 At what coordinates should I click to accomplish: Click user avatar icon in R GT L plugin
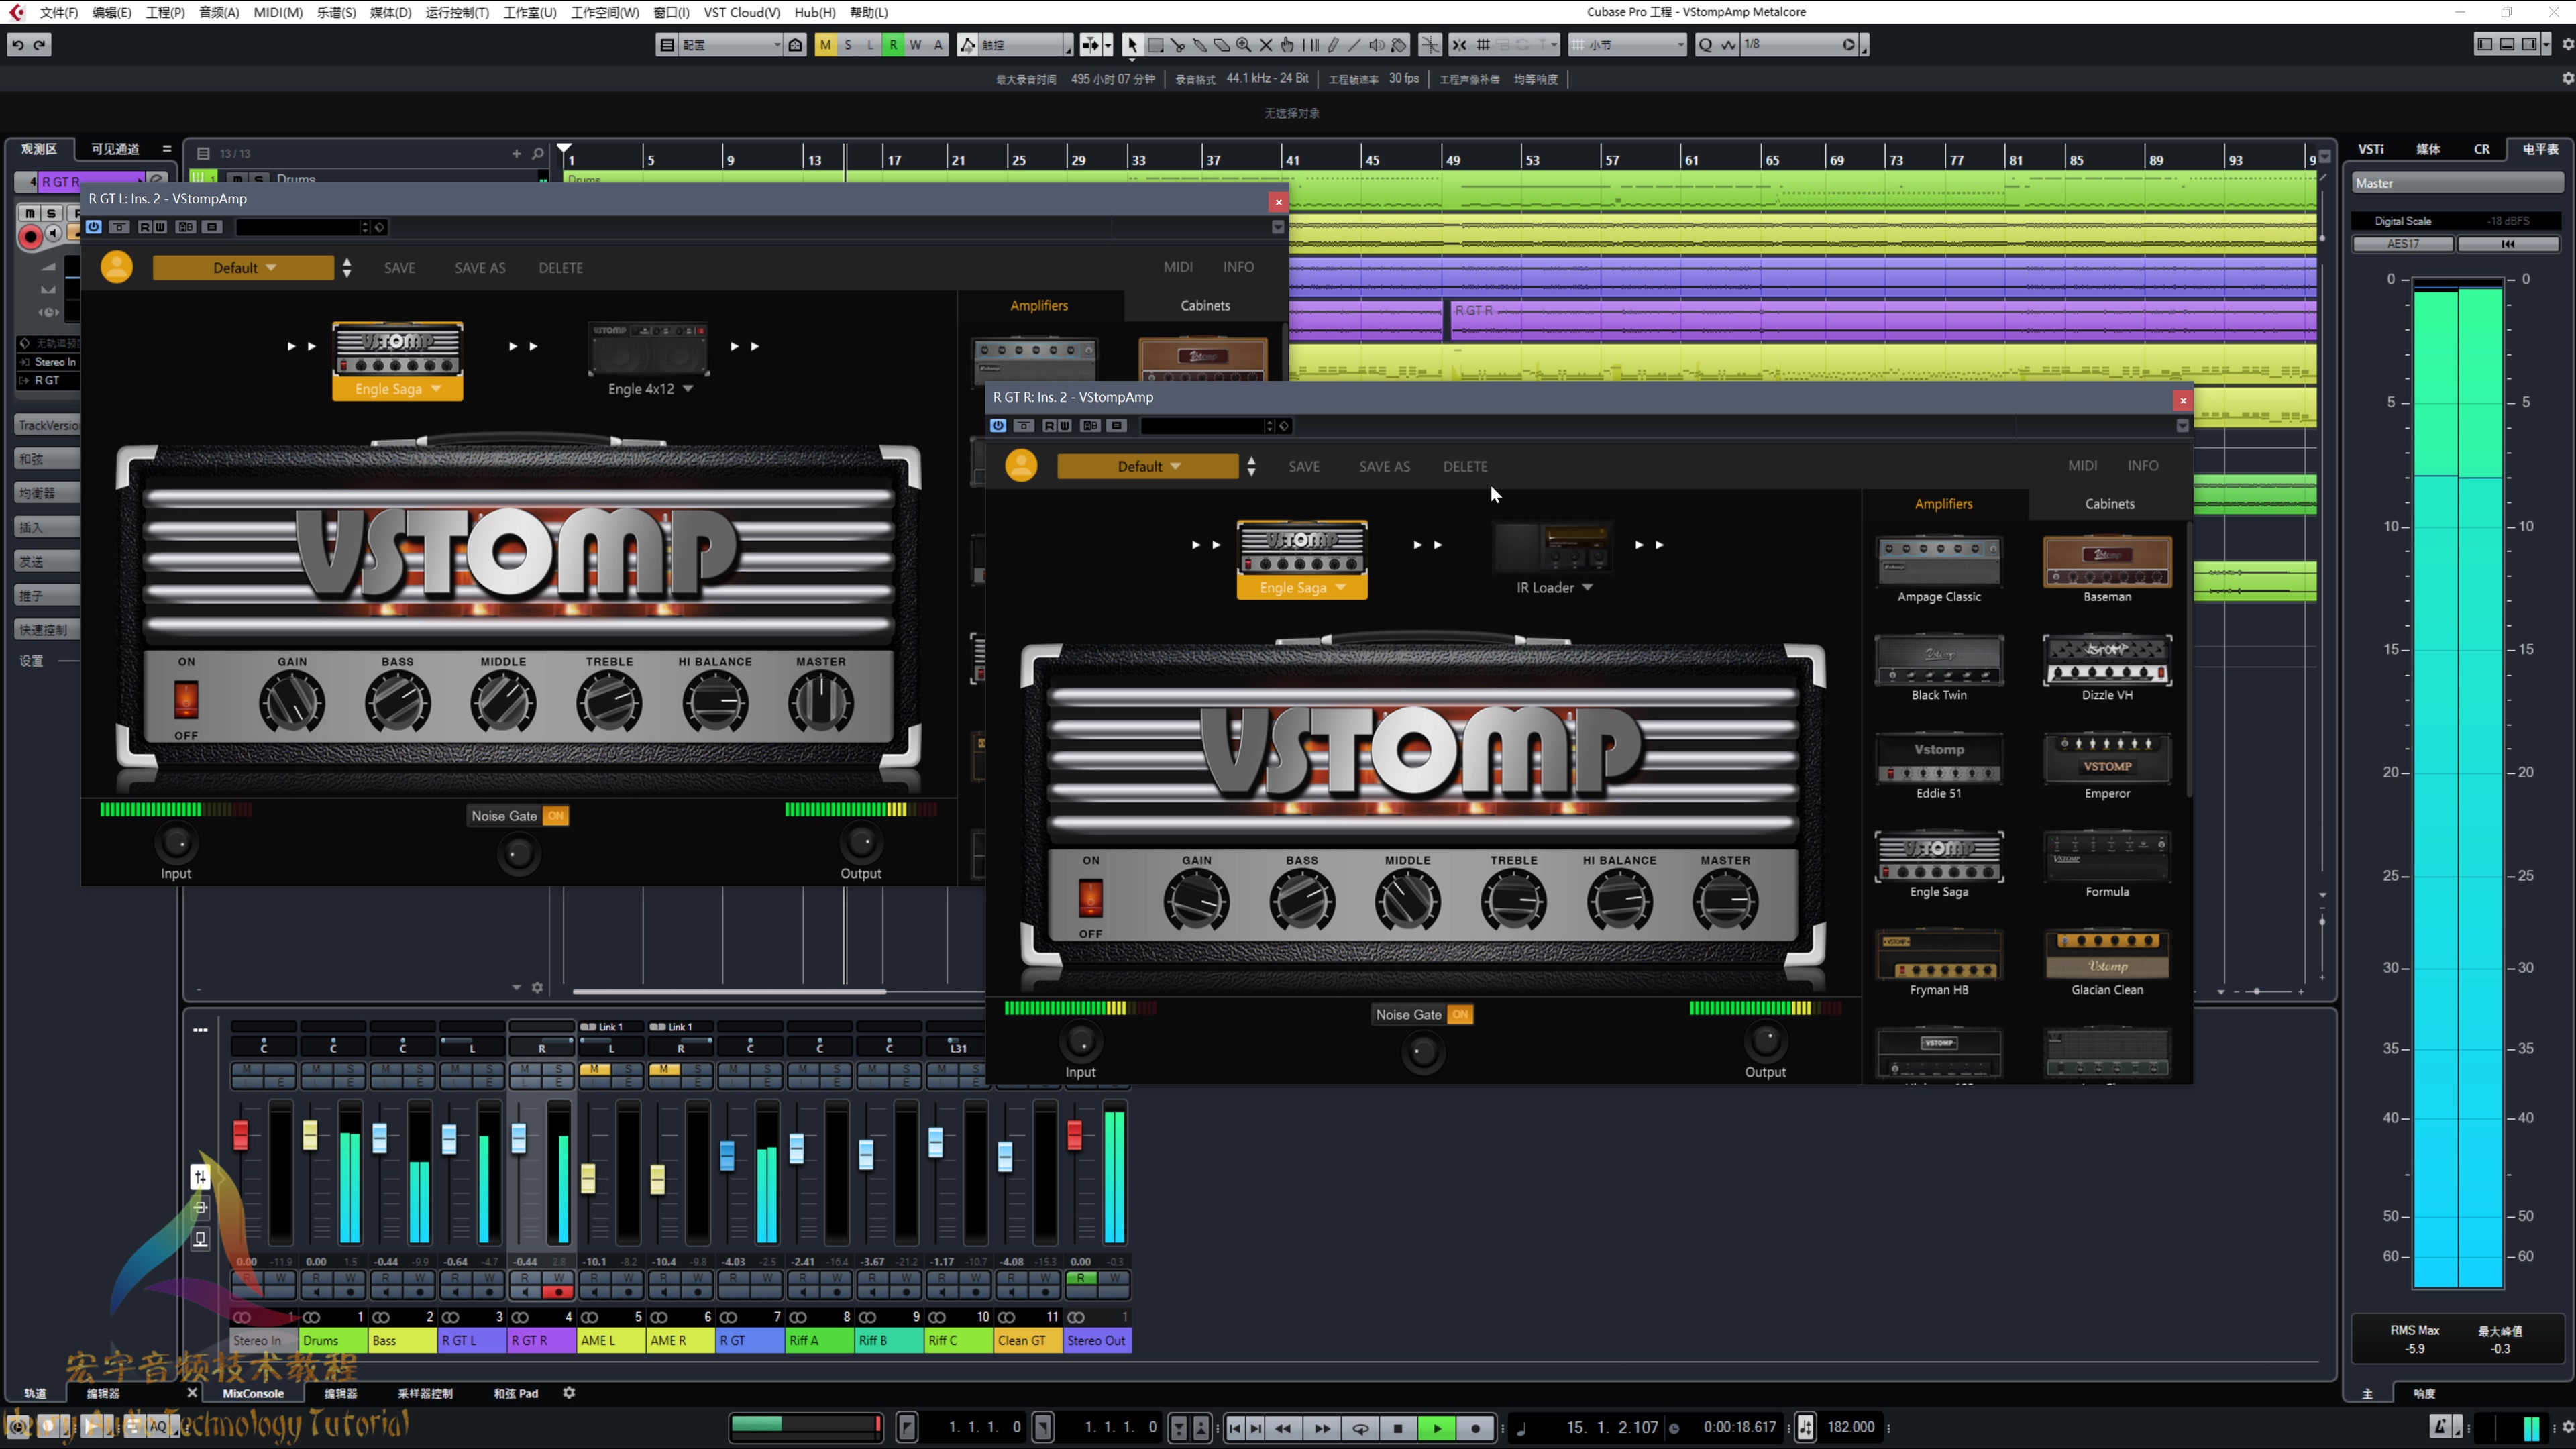click(117, 267)
